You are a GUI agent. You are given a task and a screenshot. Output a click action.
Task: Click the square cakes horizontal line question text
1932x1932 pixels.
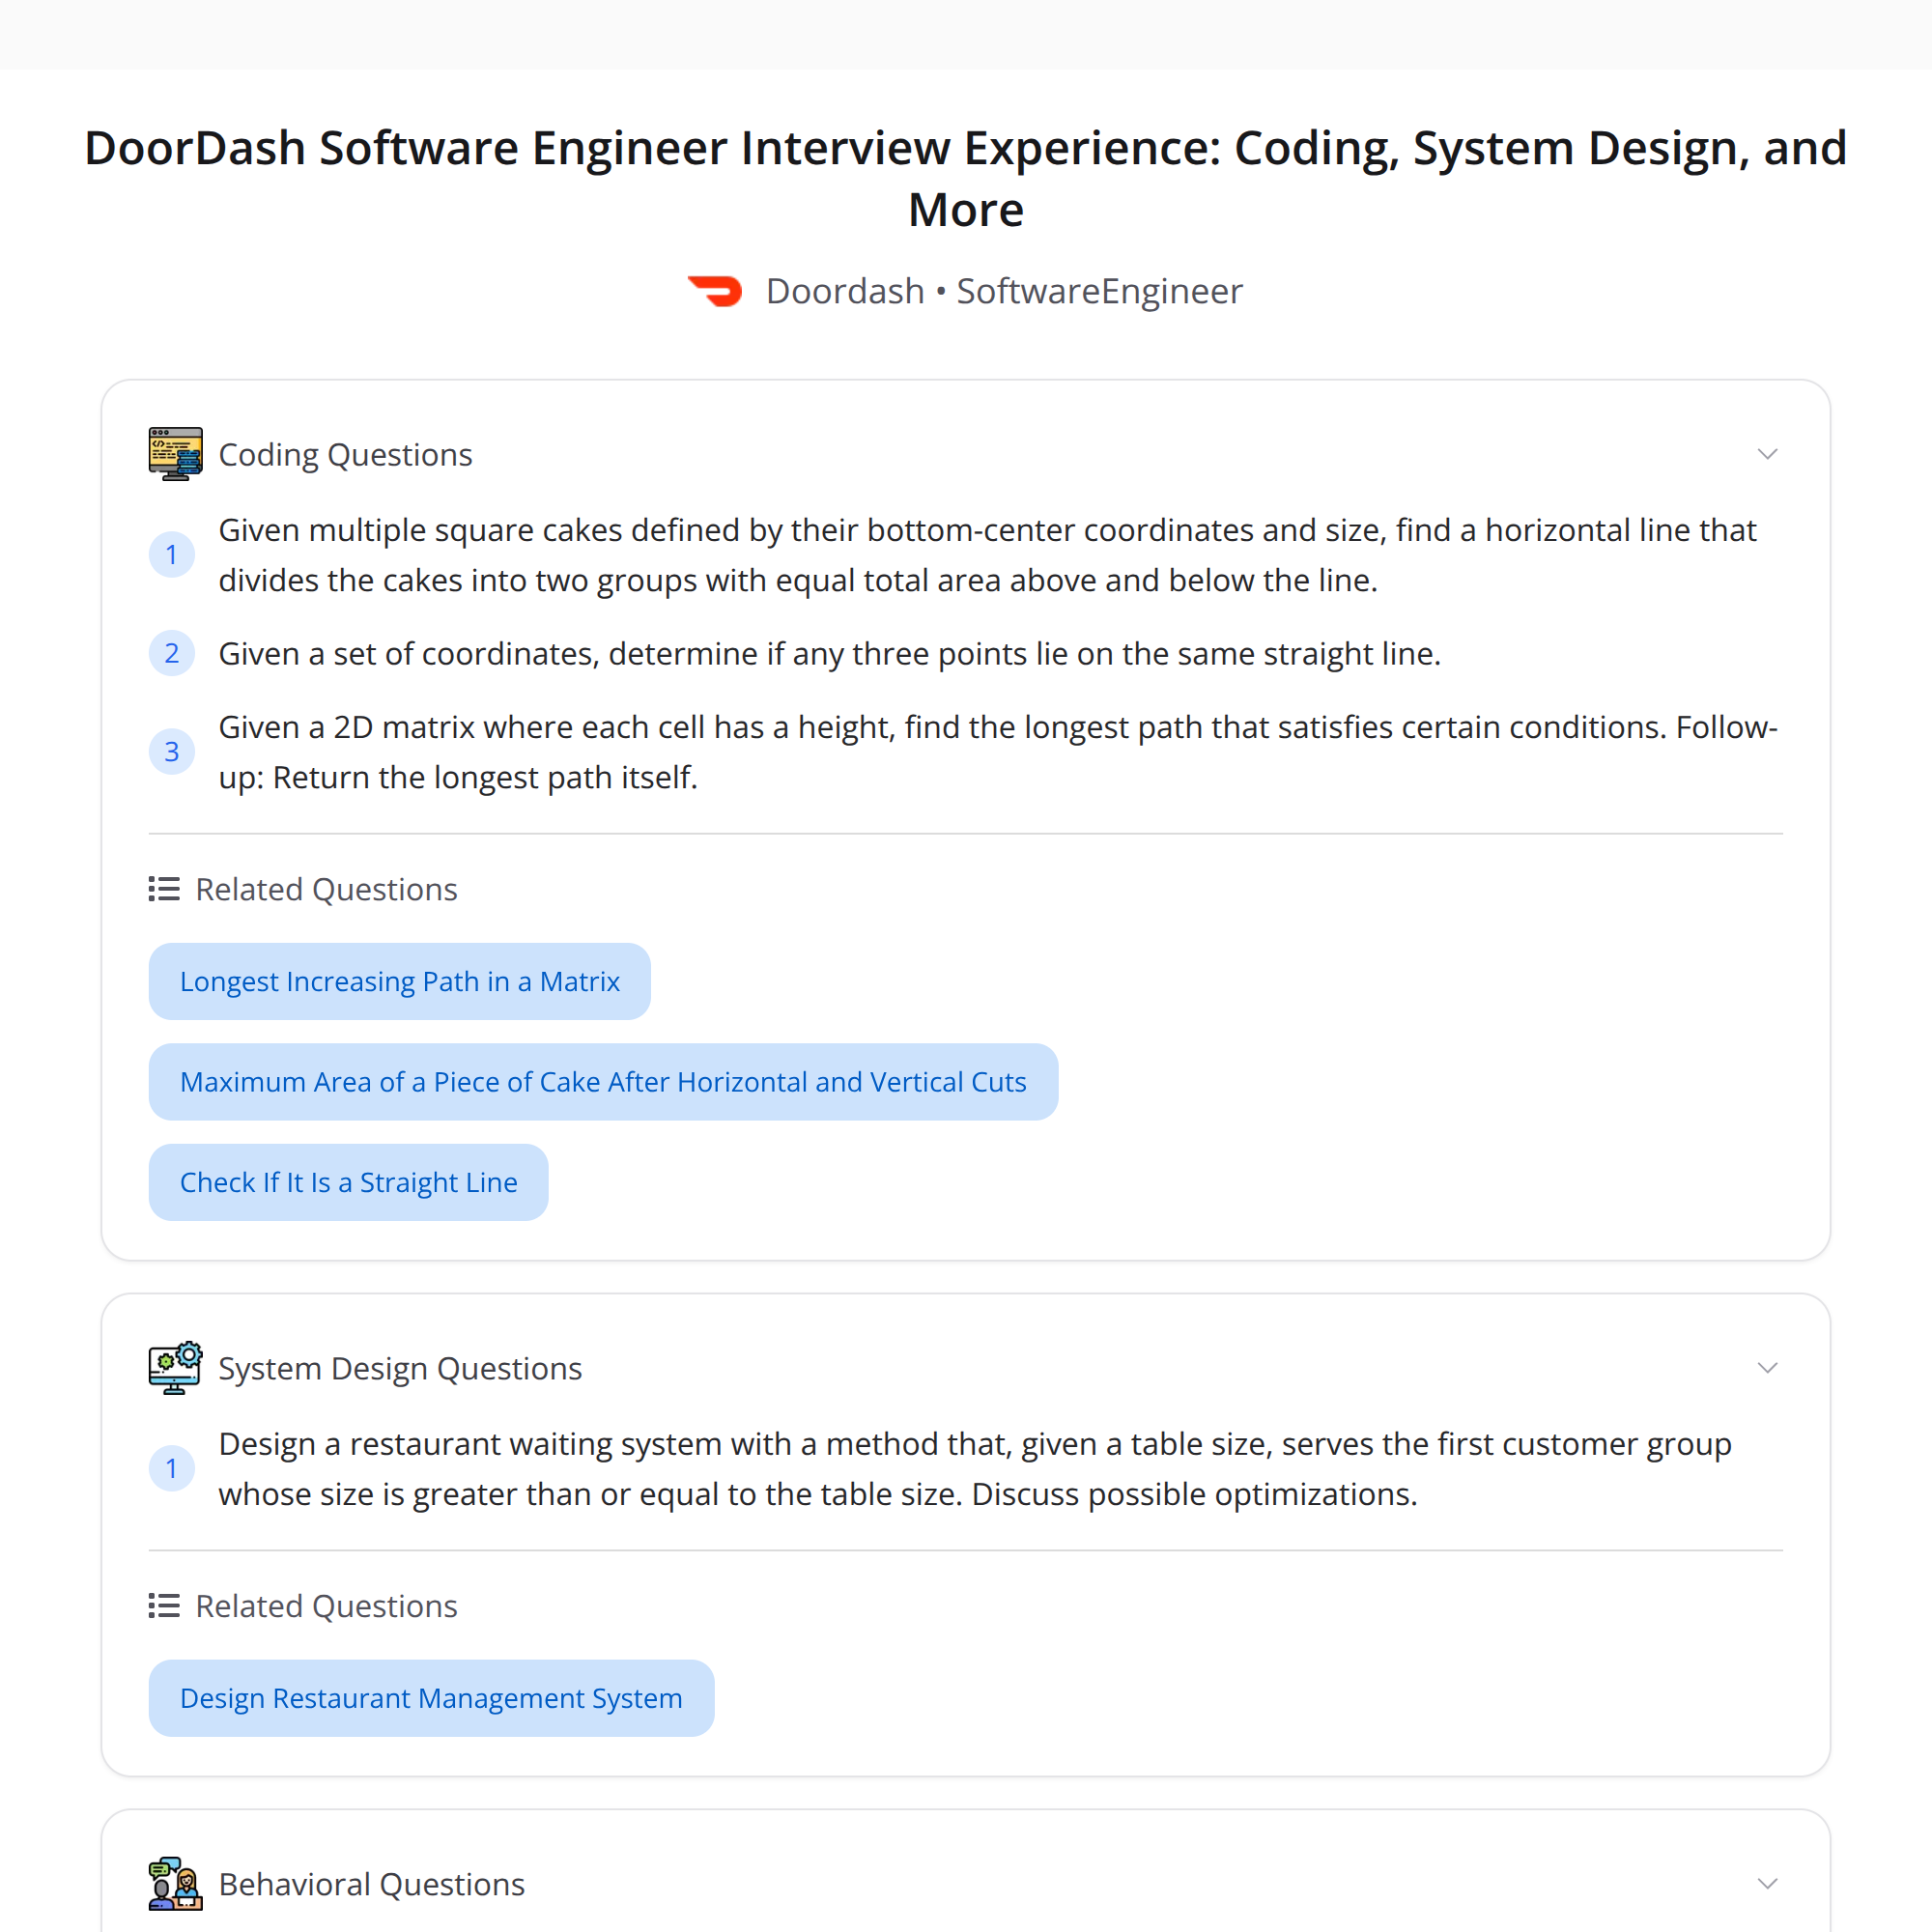tap(987, 555)
